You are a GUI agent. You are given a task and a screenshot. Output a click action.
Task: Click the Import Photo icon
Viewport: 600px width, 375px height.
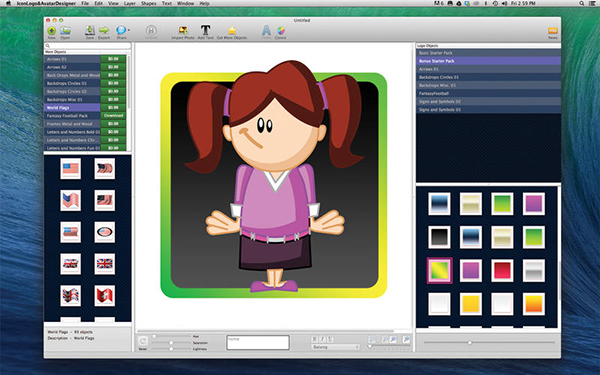point(183,30)
